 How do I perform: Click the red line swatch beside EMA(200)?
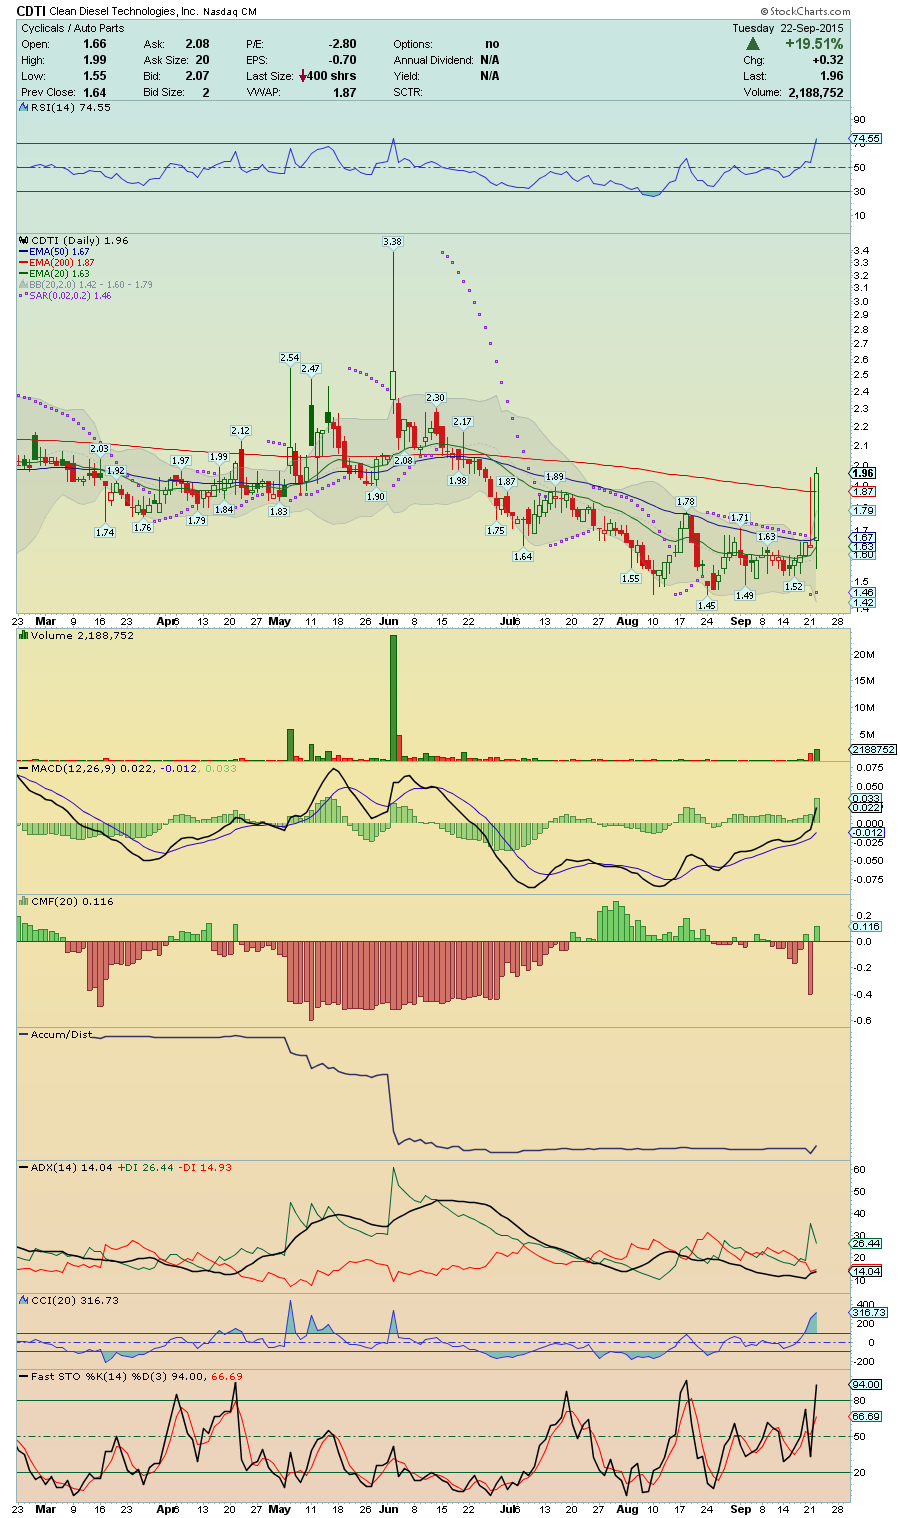point(24,263)
